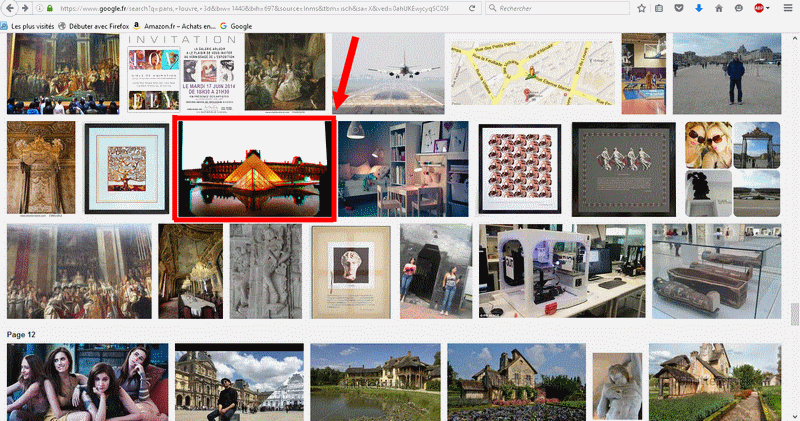Open the cottage by the pond thumbnail

[375, 382]
